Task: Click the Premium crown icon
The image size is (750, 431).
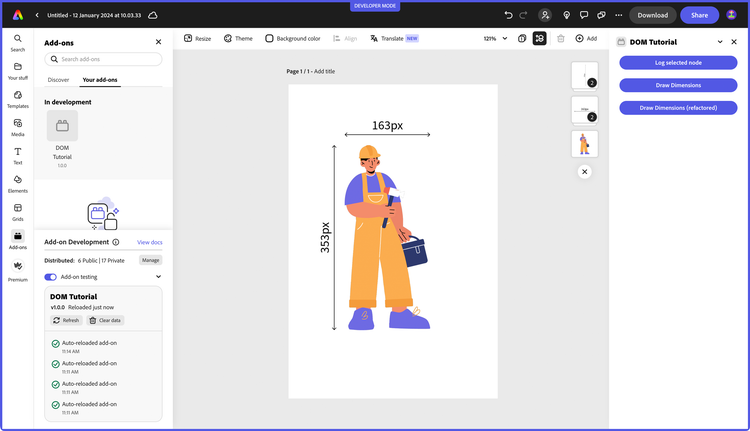Action: coord(18,269)
